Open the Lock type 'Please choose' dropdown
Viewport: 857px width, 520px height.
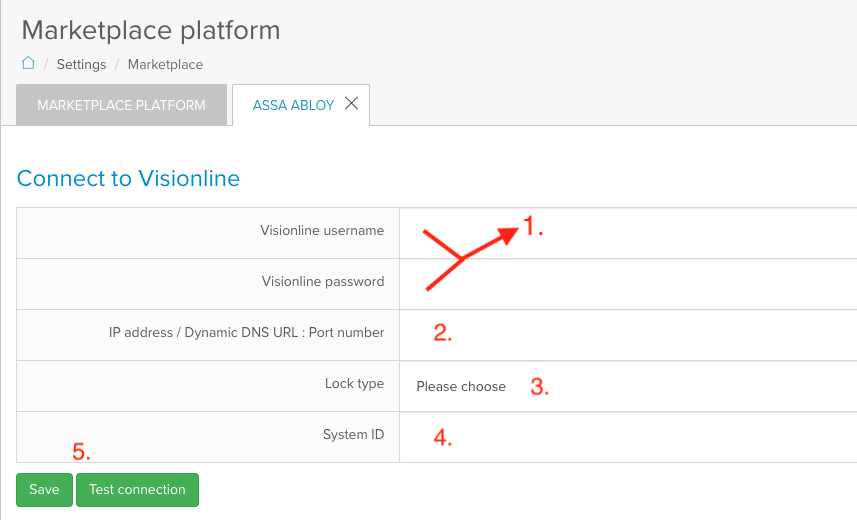pos(462,386)
